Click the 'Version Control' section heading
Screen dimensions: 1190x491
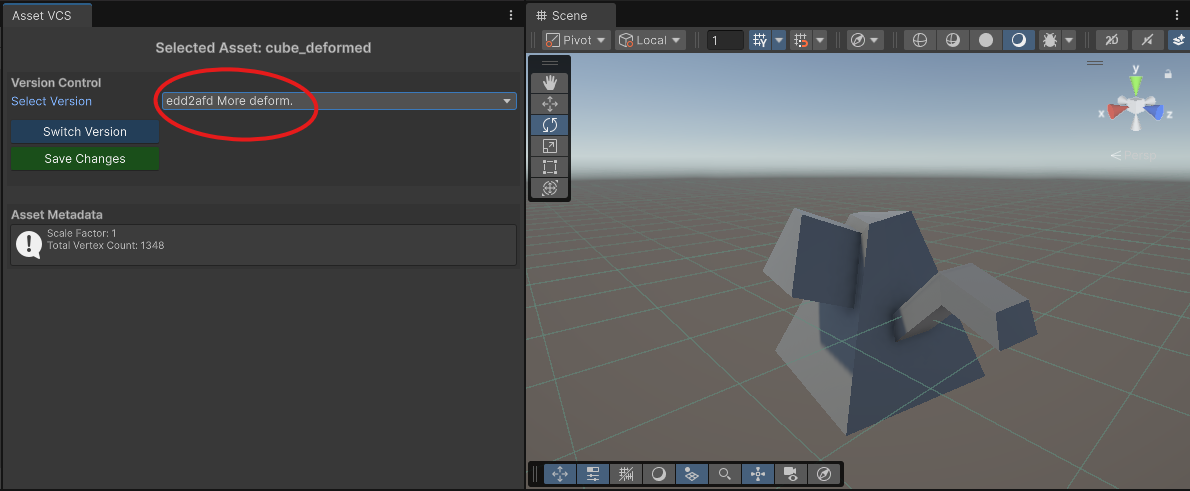56,83
